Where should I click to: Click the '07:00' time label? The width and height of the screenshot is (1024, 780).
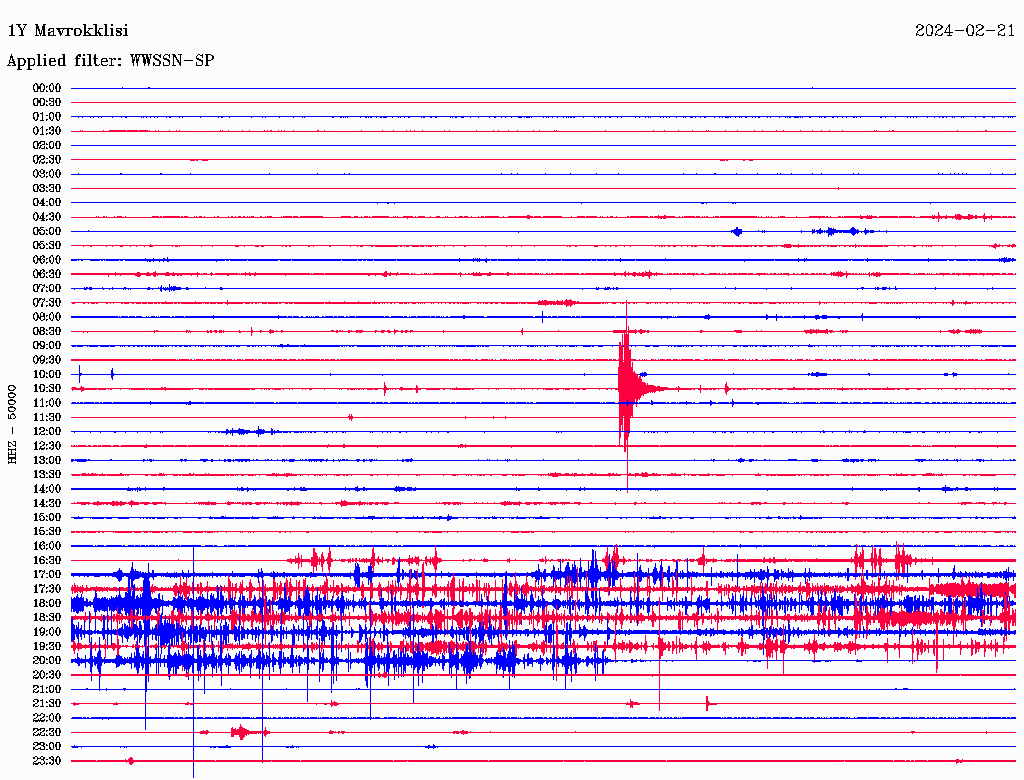46,288
